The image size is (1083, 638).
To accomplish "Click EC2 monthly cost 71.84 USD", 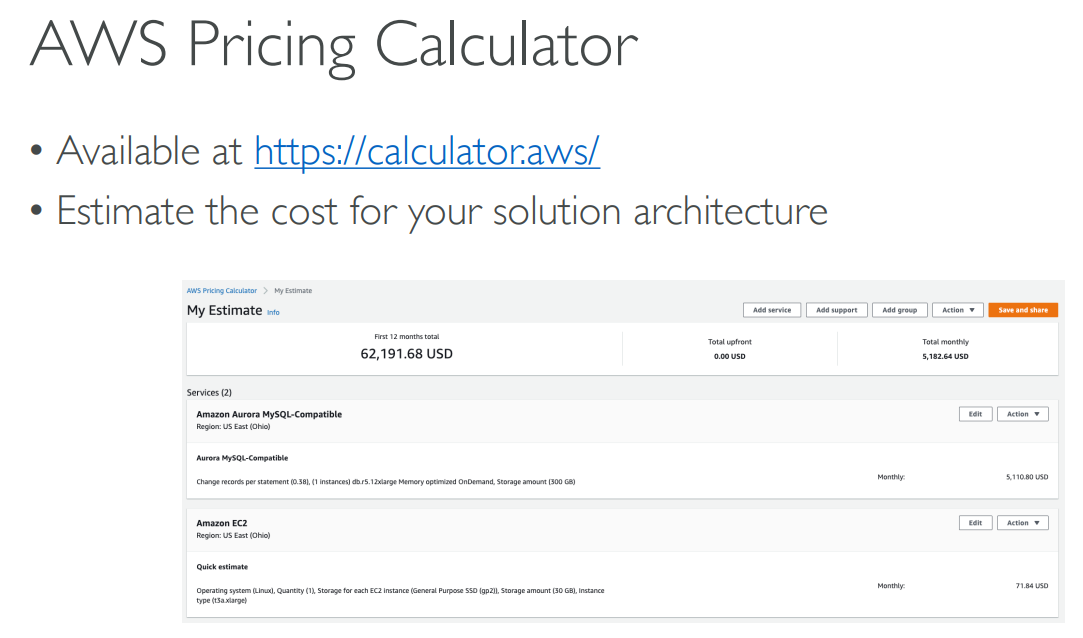I will point(1031,585).
